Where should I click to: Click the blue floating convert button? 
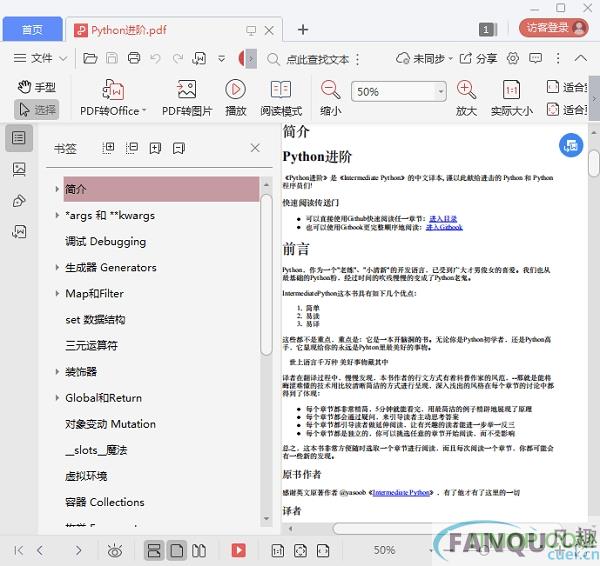click(x=571, y=145)
